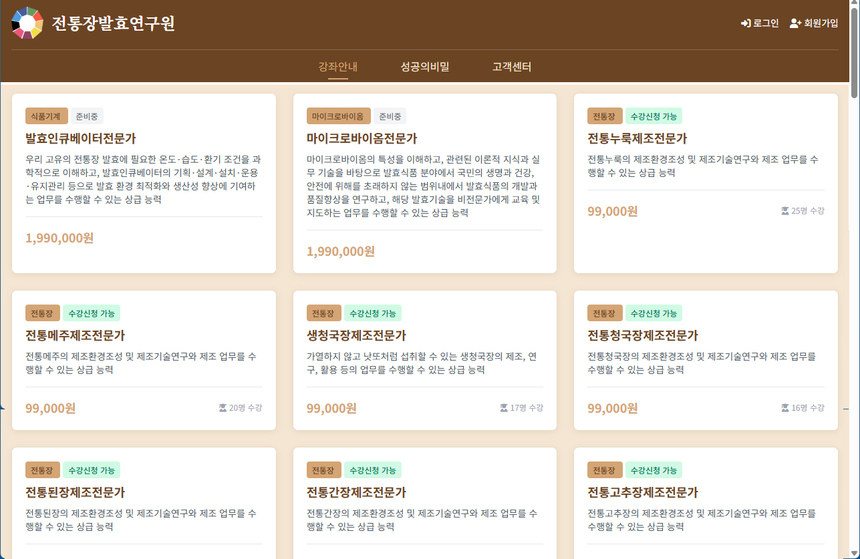Viewport: 860px width, 559px height.
Task: Open the 고객센터 tab
Action: [511, 67]
